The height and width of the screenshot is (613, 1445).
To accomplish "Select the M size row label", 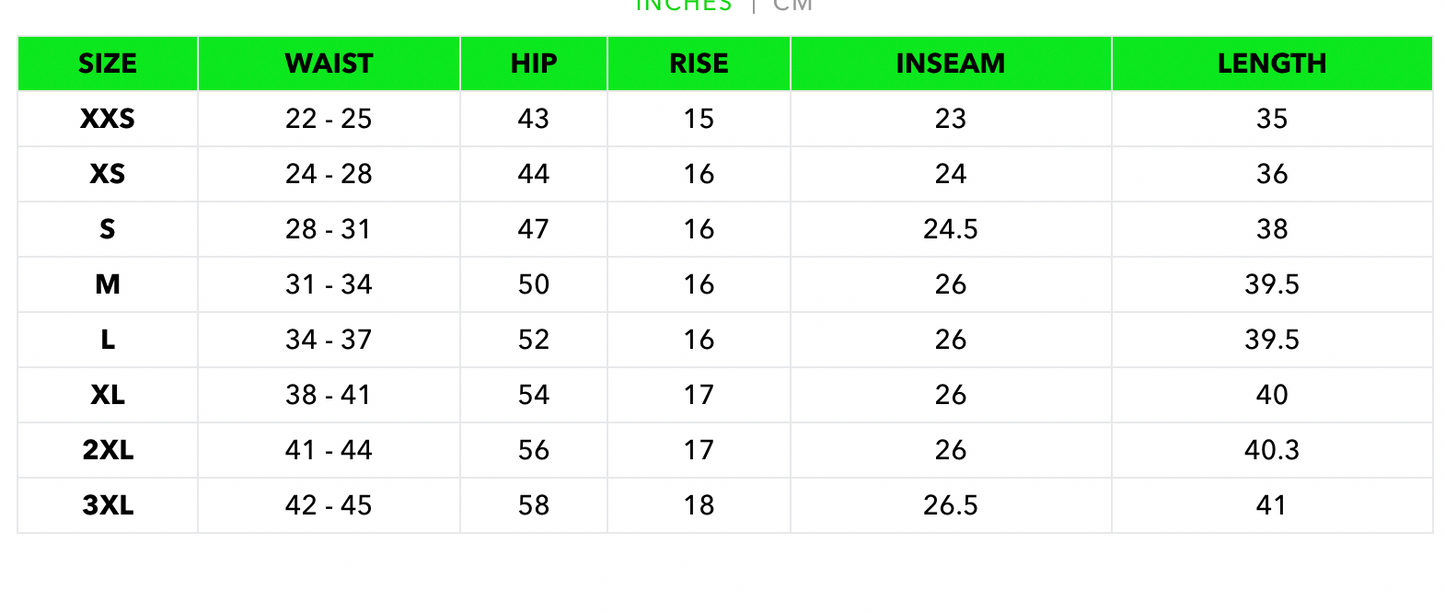I will pyautogui.click(x=107, y=285).
